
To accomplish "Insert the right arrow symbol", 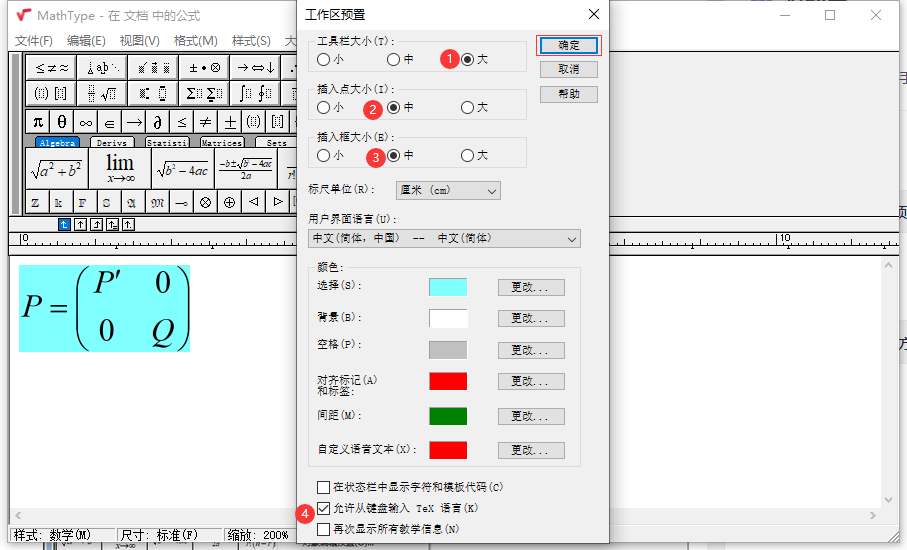I will coord(134,122).
